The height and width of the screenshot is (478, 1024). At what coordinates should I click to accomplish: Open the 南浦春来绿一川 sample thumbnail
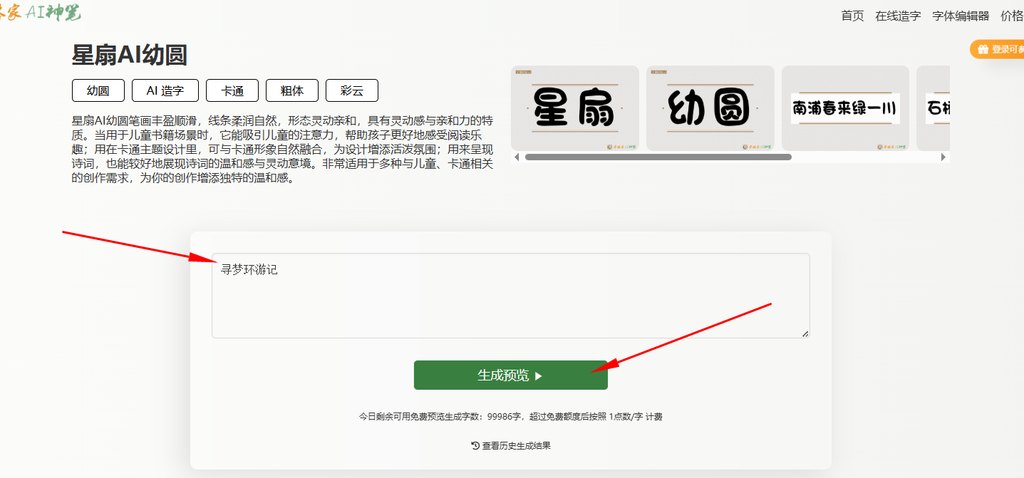[x=845, y=108]
